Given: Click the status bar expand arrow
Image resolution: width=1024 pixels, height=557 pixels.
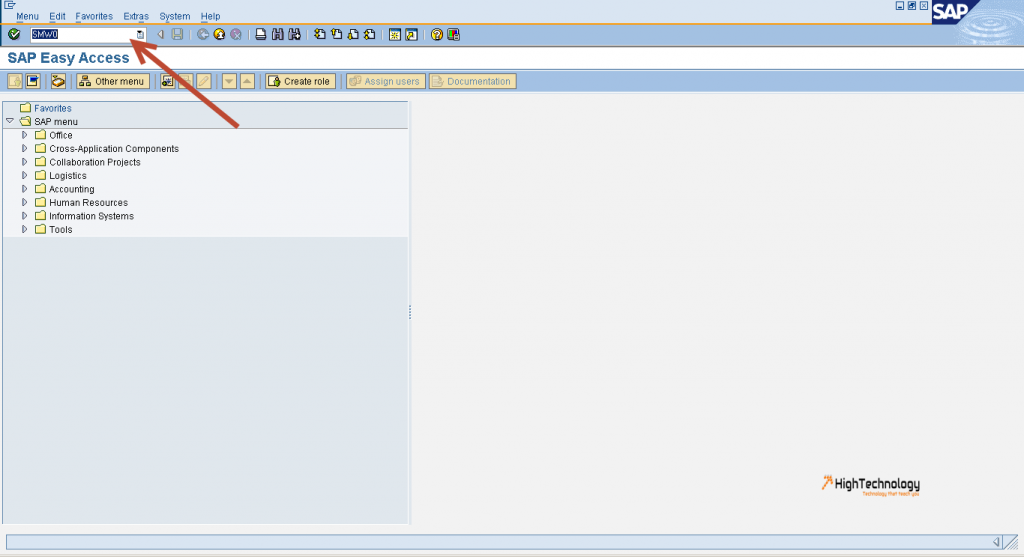Looking at the screenshot, I should tap(996, 541).
